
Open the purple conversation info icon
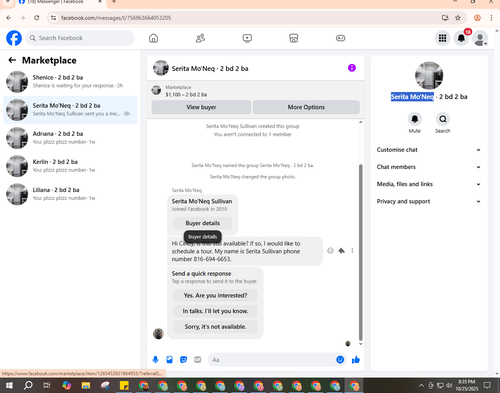coord(352,68)
